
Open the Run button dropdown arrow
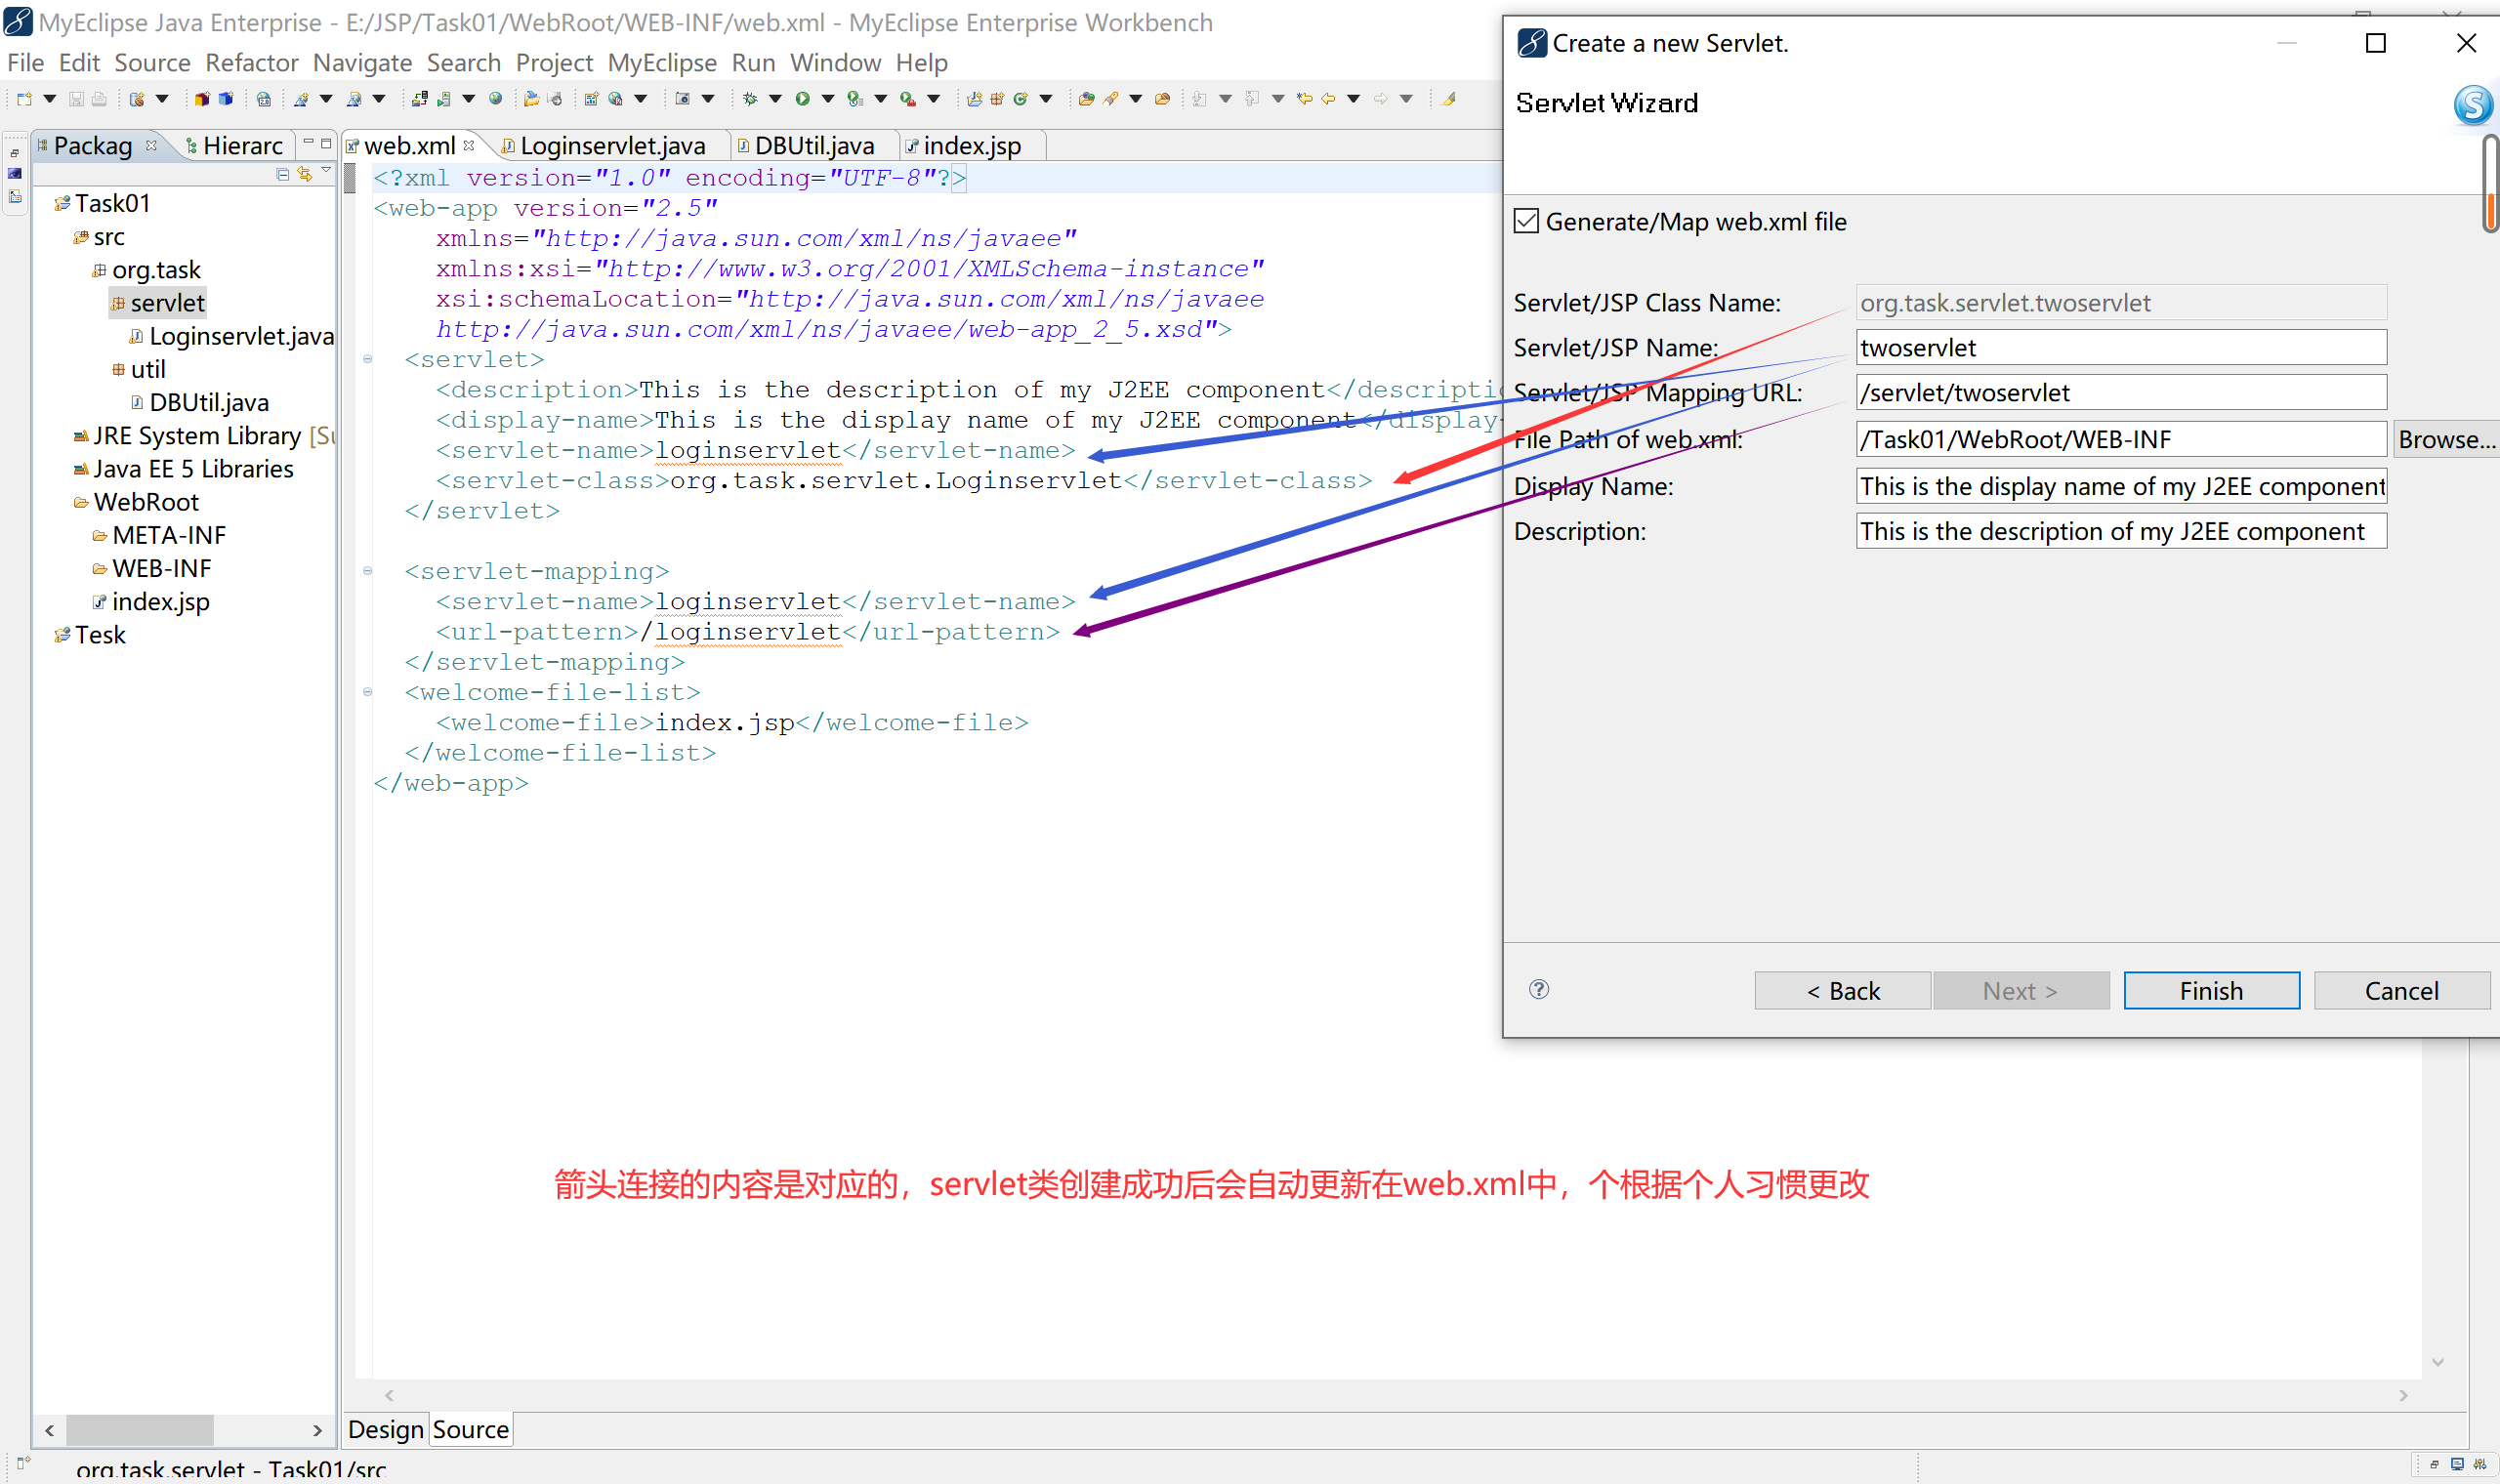point(830,98)
